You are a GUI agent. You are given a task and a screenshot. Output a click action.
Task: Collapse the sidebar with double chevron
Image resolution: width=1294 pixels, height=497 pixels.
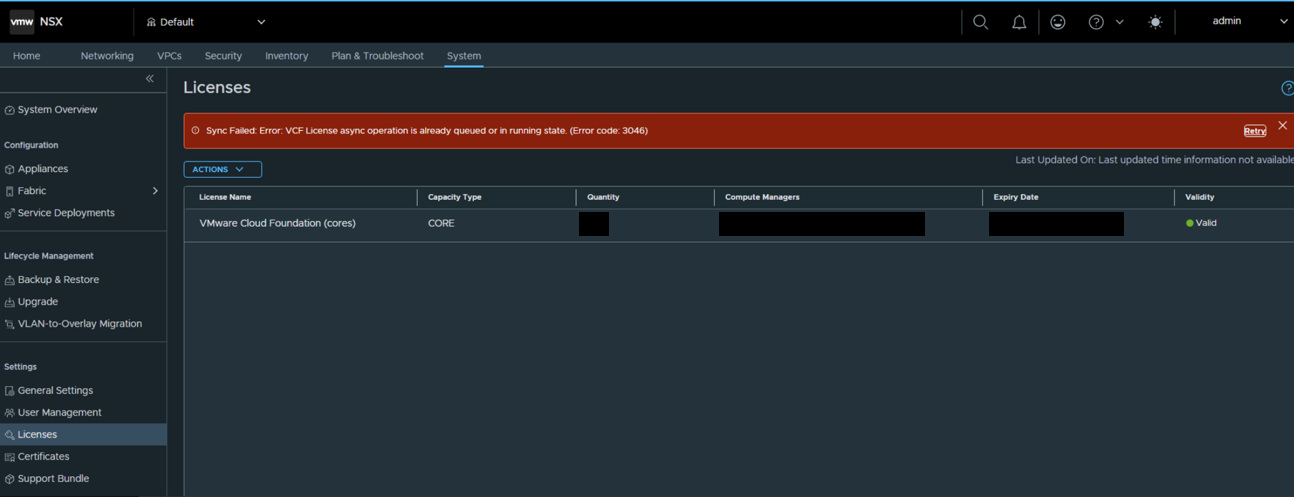click(x=150, y=78)
